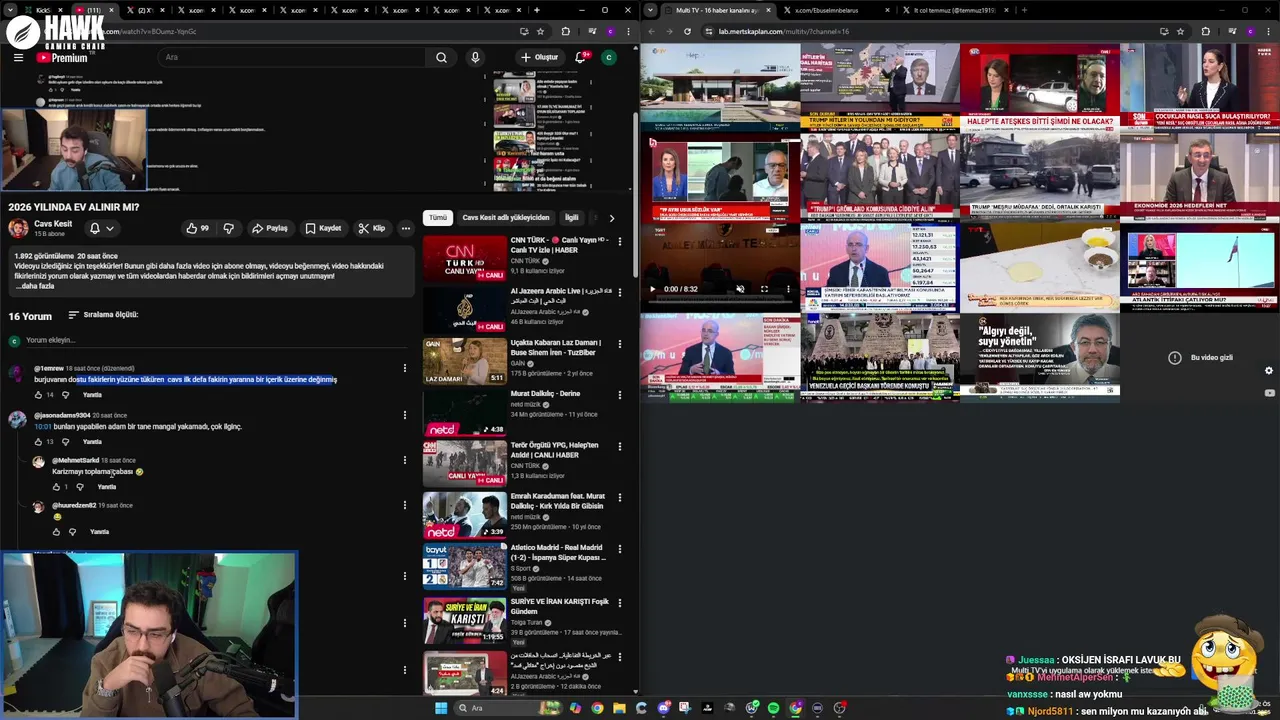The height and width of the screenshot is (720, 1280).
Task: Expand description with ...daha fazla
Action: (35, 286)
